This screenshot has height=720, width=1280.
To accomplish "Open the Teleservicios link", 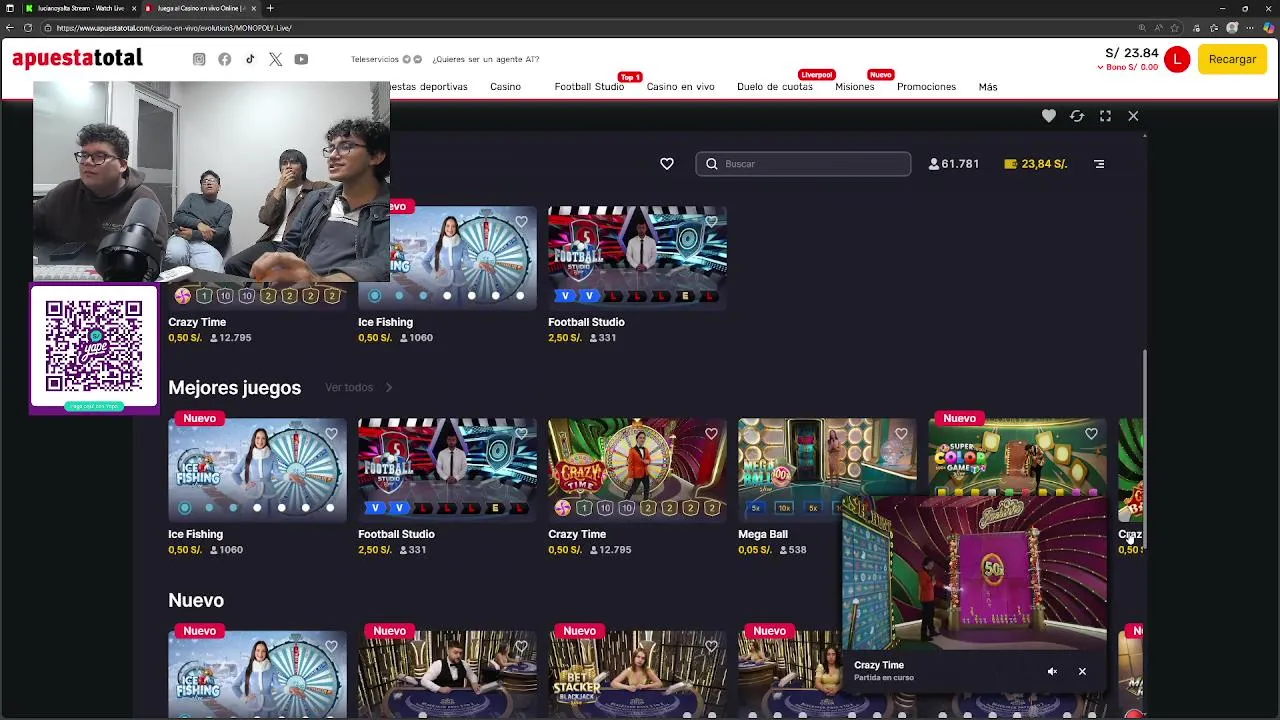I will (x=375, y=59).
